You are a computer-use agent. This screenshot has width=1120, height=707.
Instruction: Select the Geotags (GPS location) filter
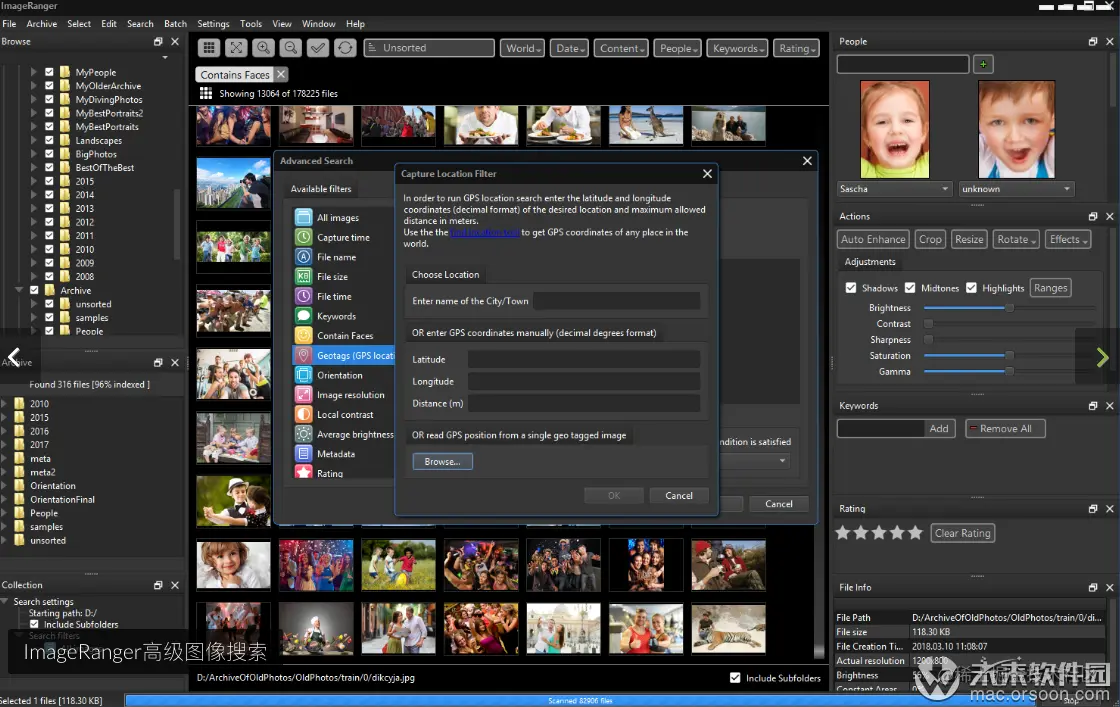click(343, 356)
